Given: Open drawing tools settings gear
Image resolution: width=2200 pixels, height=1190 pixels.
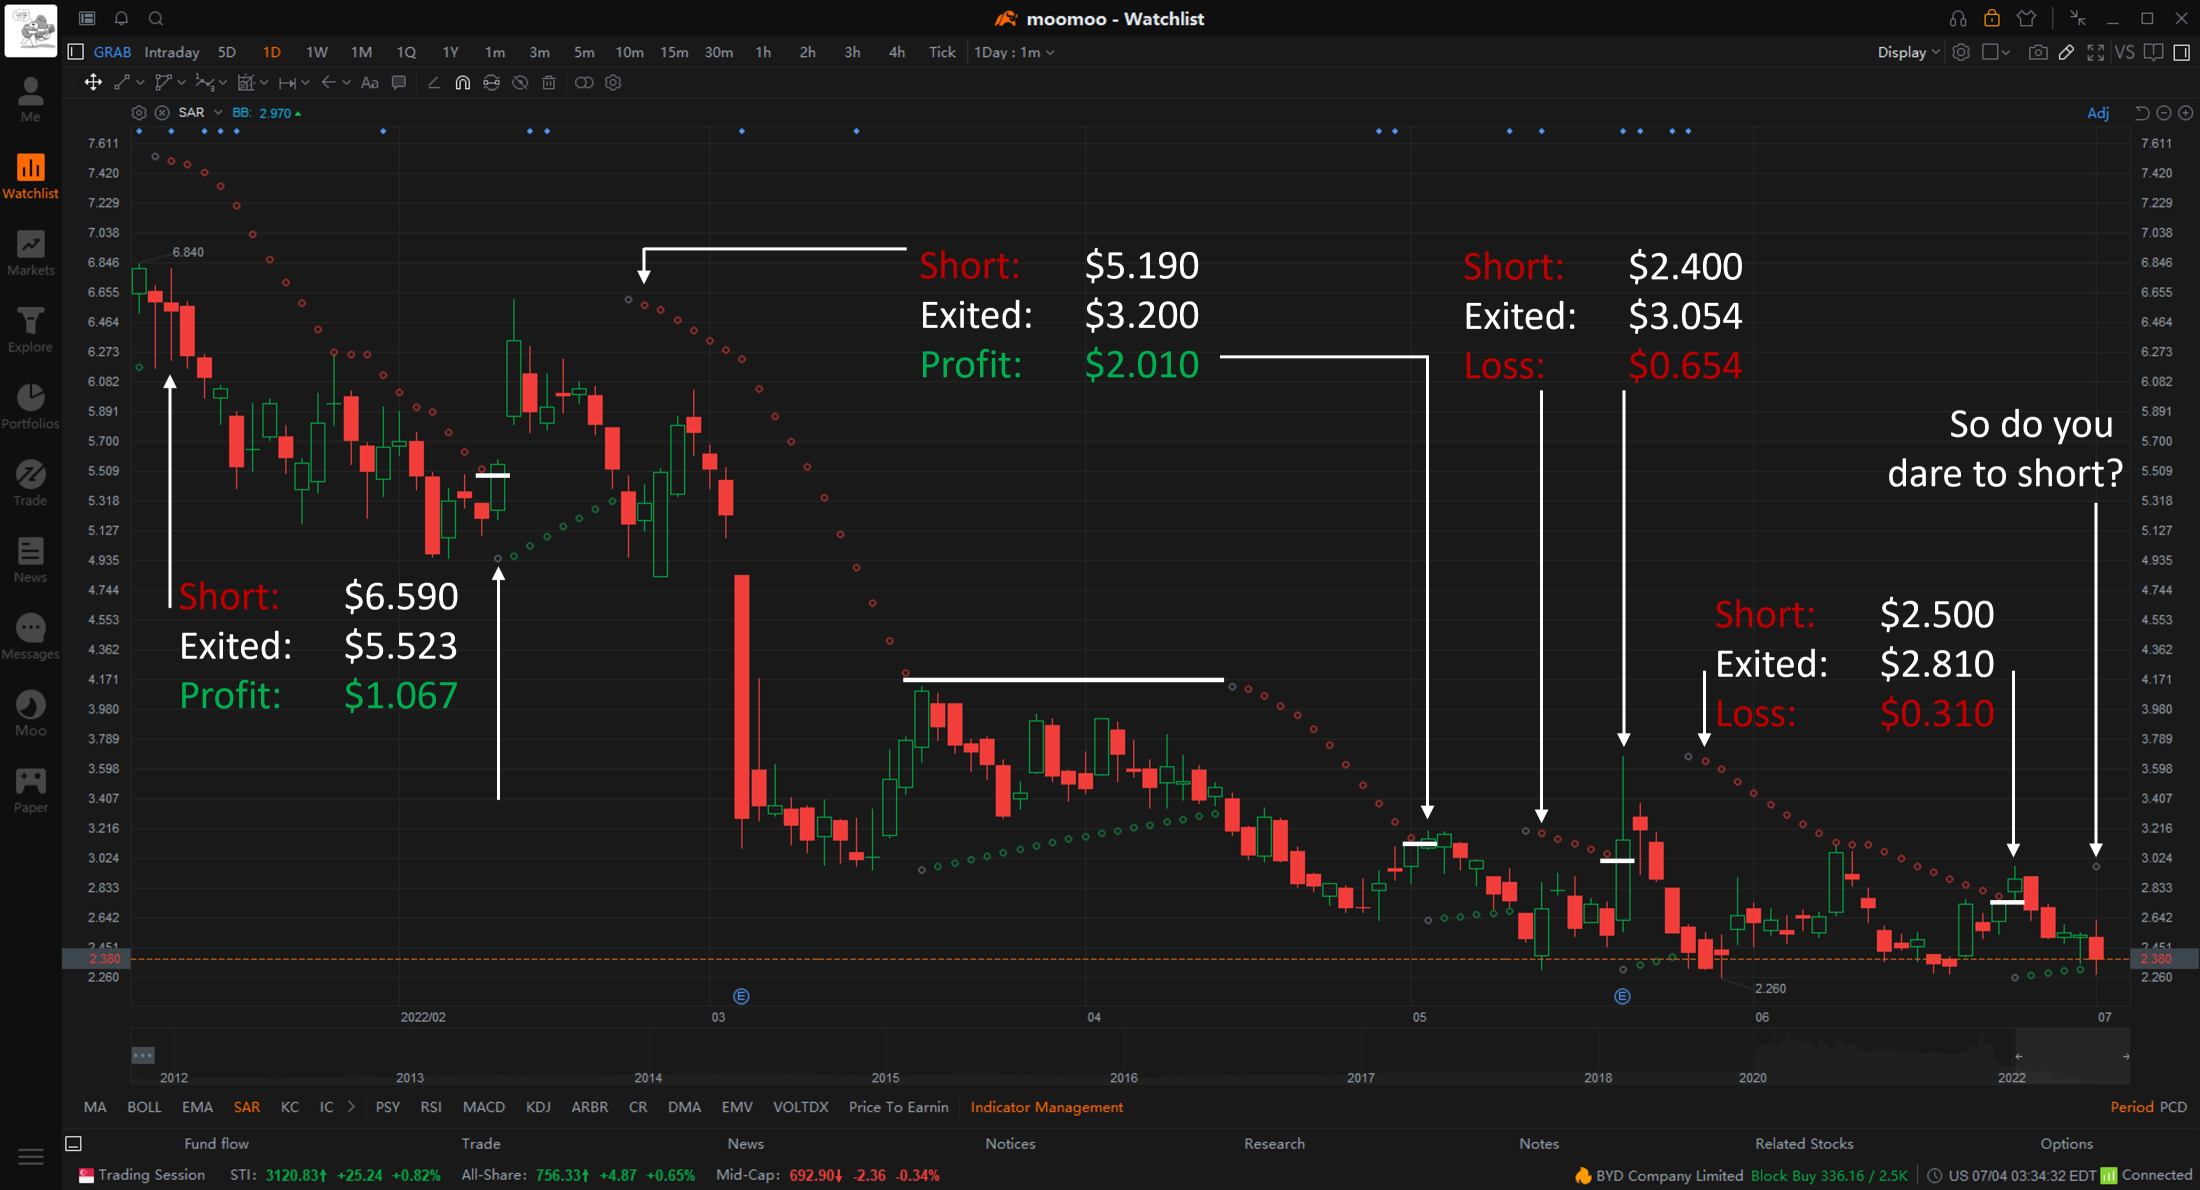Looking at the screenshot, I should 614,83.
